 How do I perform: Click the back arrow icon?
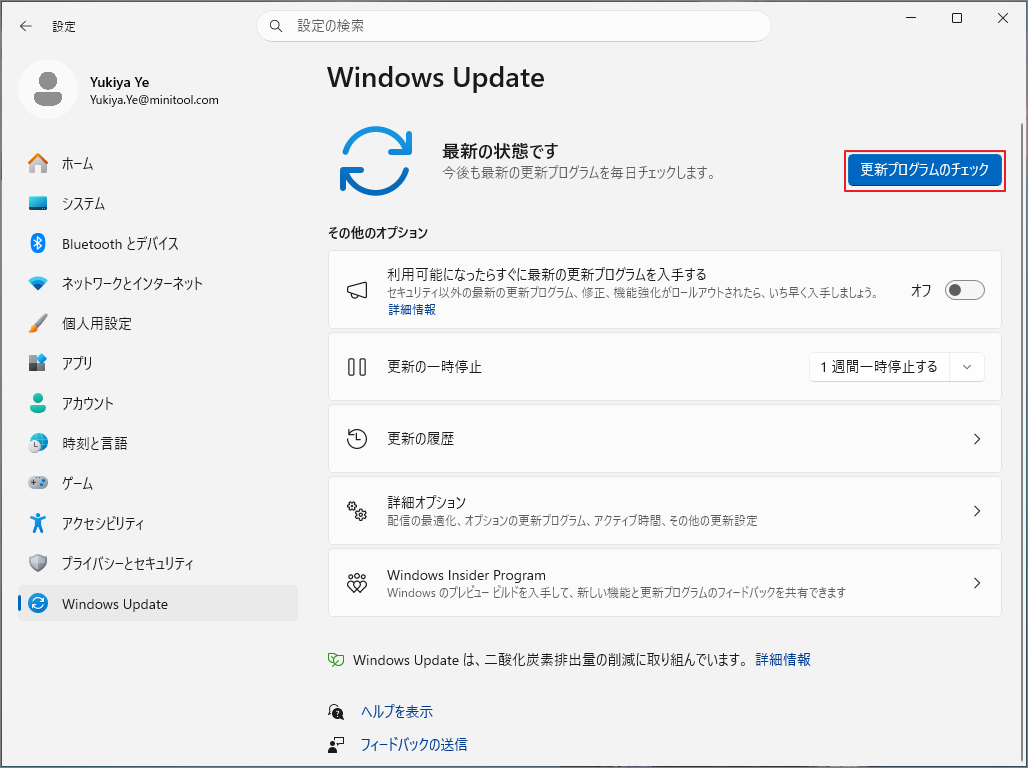coord(26,26)
